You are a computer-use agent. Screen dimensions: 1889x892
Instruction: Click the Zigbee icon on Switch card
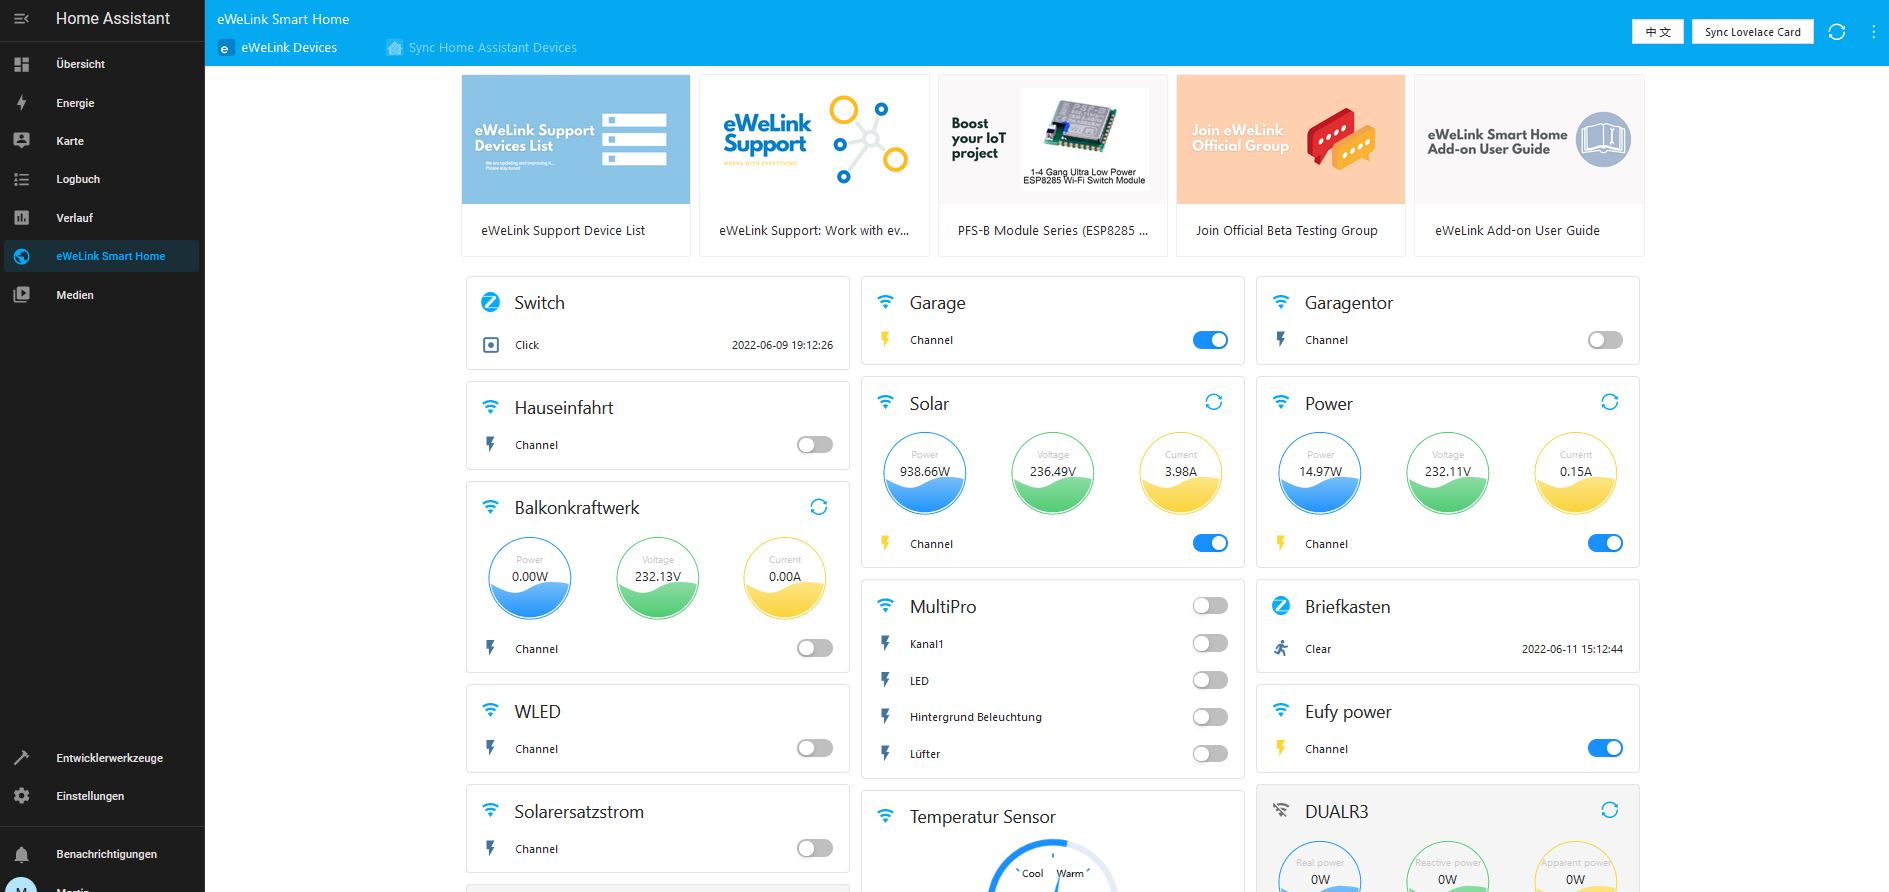coord(490,302)
